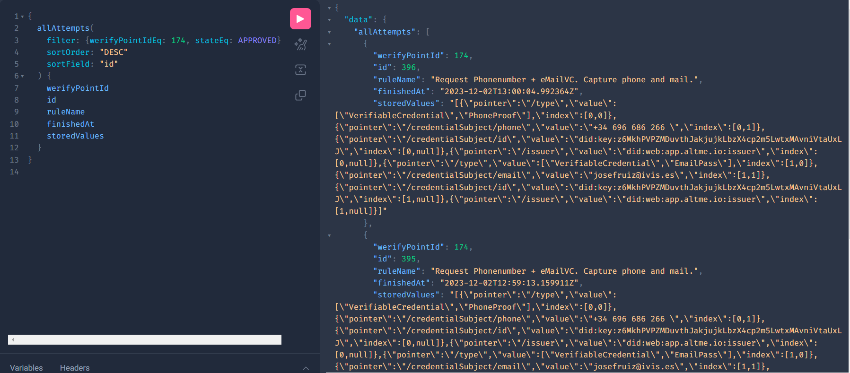Fold the "data" object in the response
Image resolution: width=850 pixels, height=373 pixels.
pos(329,20)
